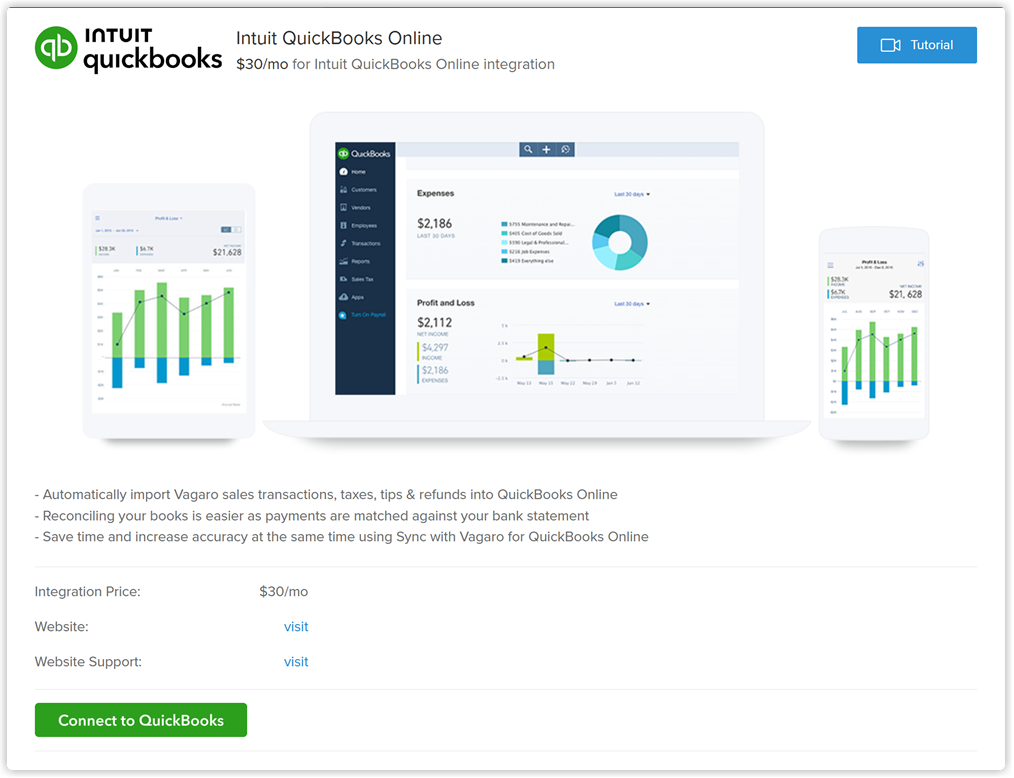The image size is (1014, 778).
Task: Open the Website visit link
Action: coord(296,627)
